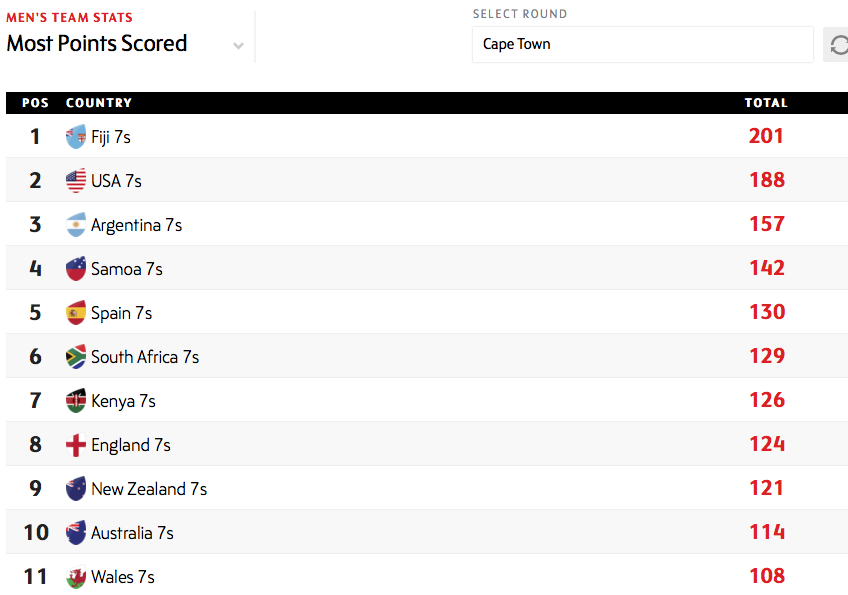Screen dimensions: 848x595
Task: Click the South Africa 7s flag icon
Action: (x=76, y=357)
